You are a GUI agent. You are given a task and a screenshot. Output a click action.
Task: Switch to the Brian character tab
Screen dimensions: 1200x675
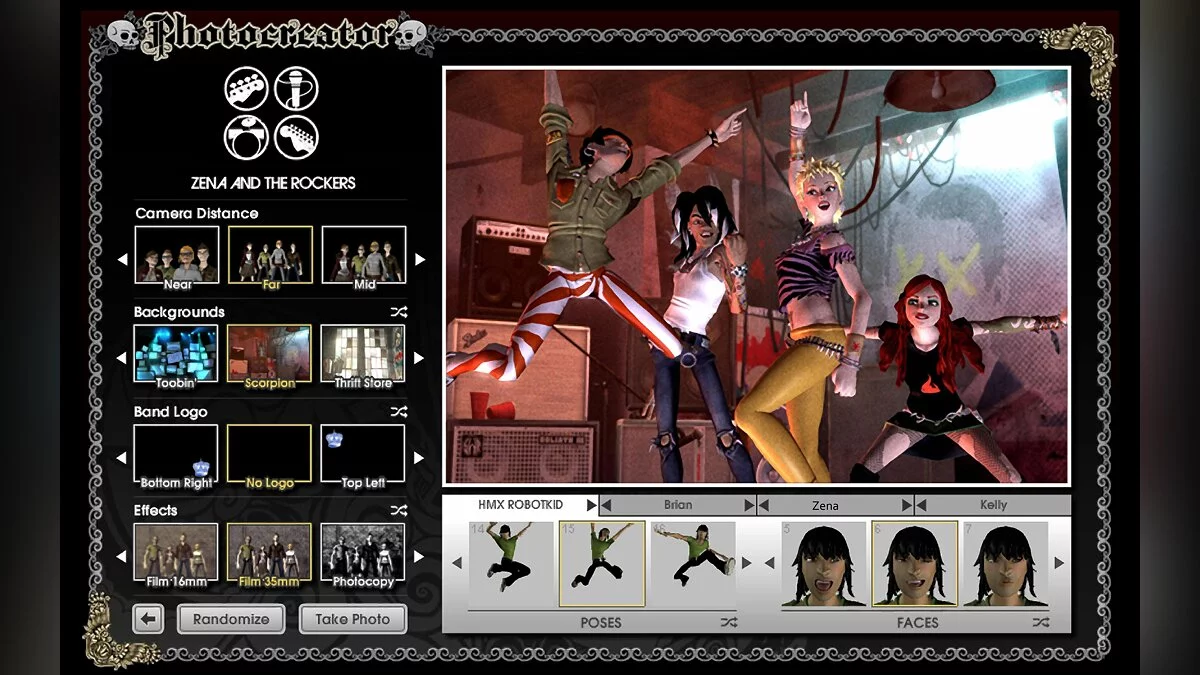(x=678, y=505)
